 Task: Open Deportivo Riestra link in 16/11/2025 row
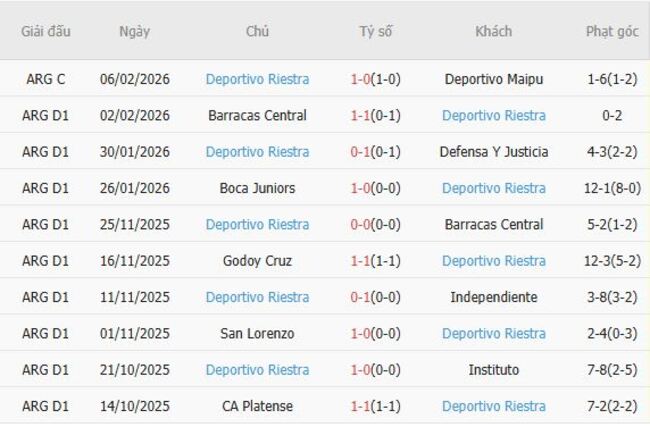coord(494,261)
